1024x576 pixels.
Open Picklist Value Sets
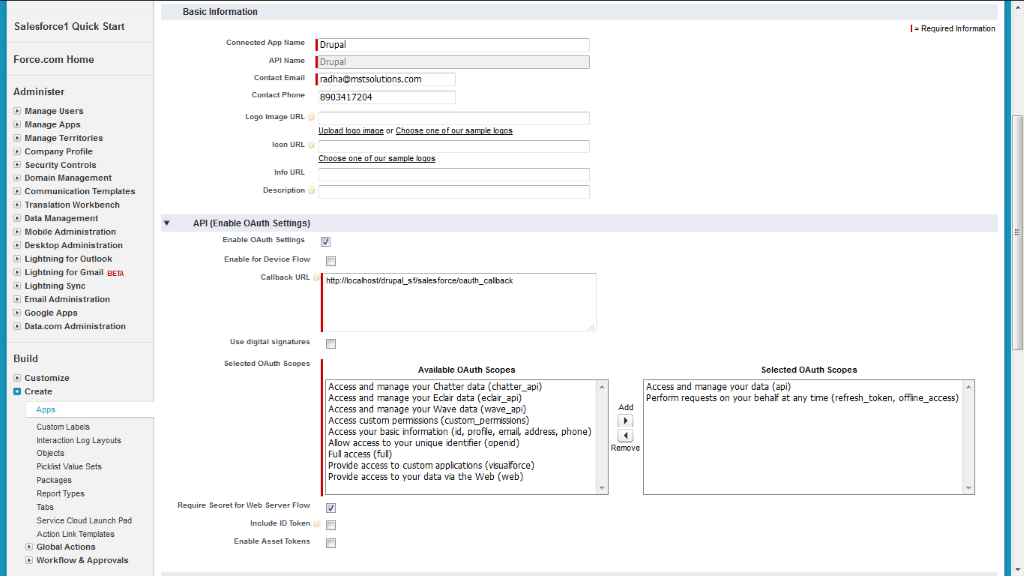[69, 467]
